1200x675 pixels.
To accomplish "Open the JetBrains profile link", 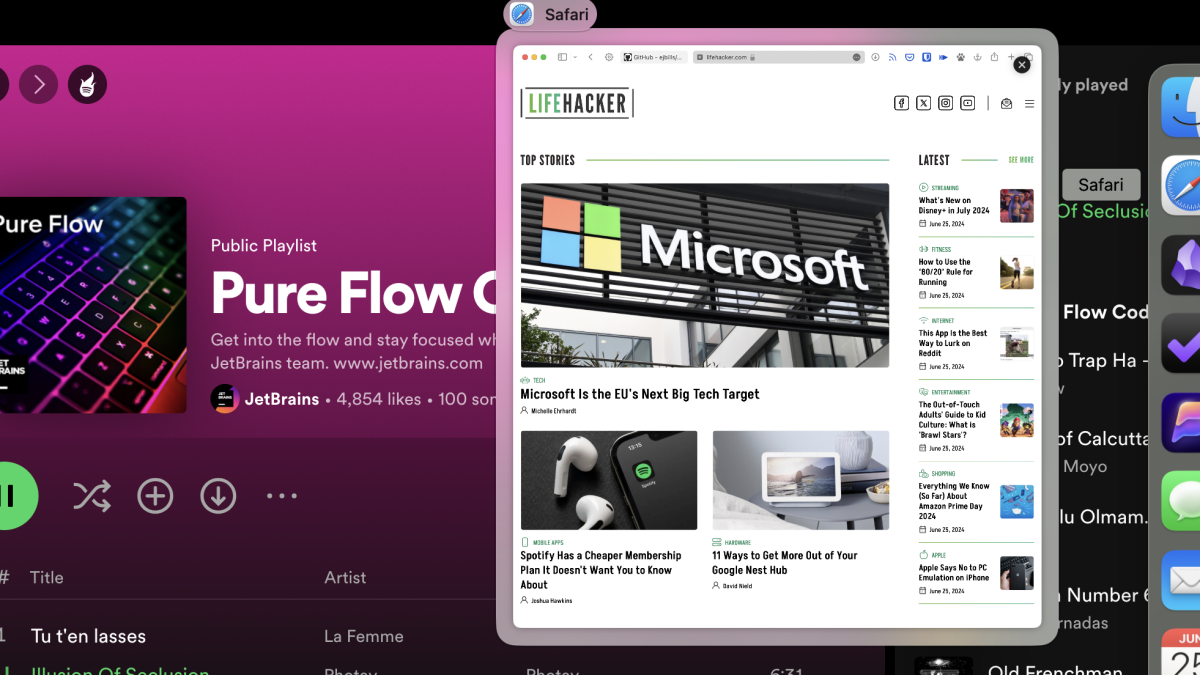I will 280,399.
